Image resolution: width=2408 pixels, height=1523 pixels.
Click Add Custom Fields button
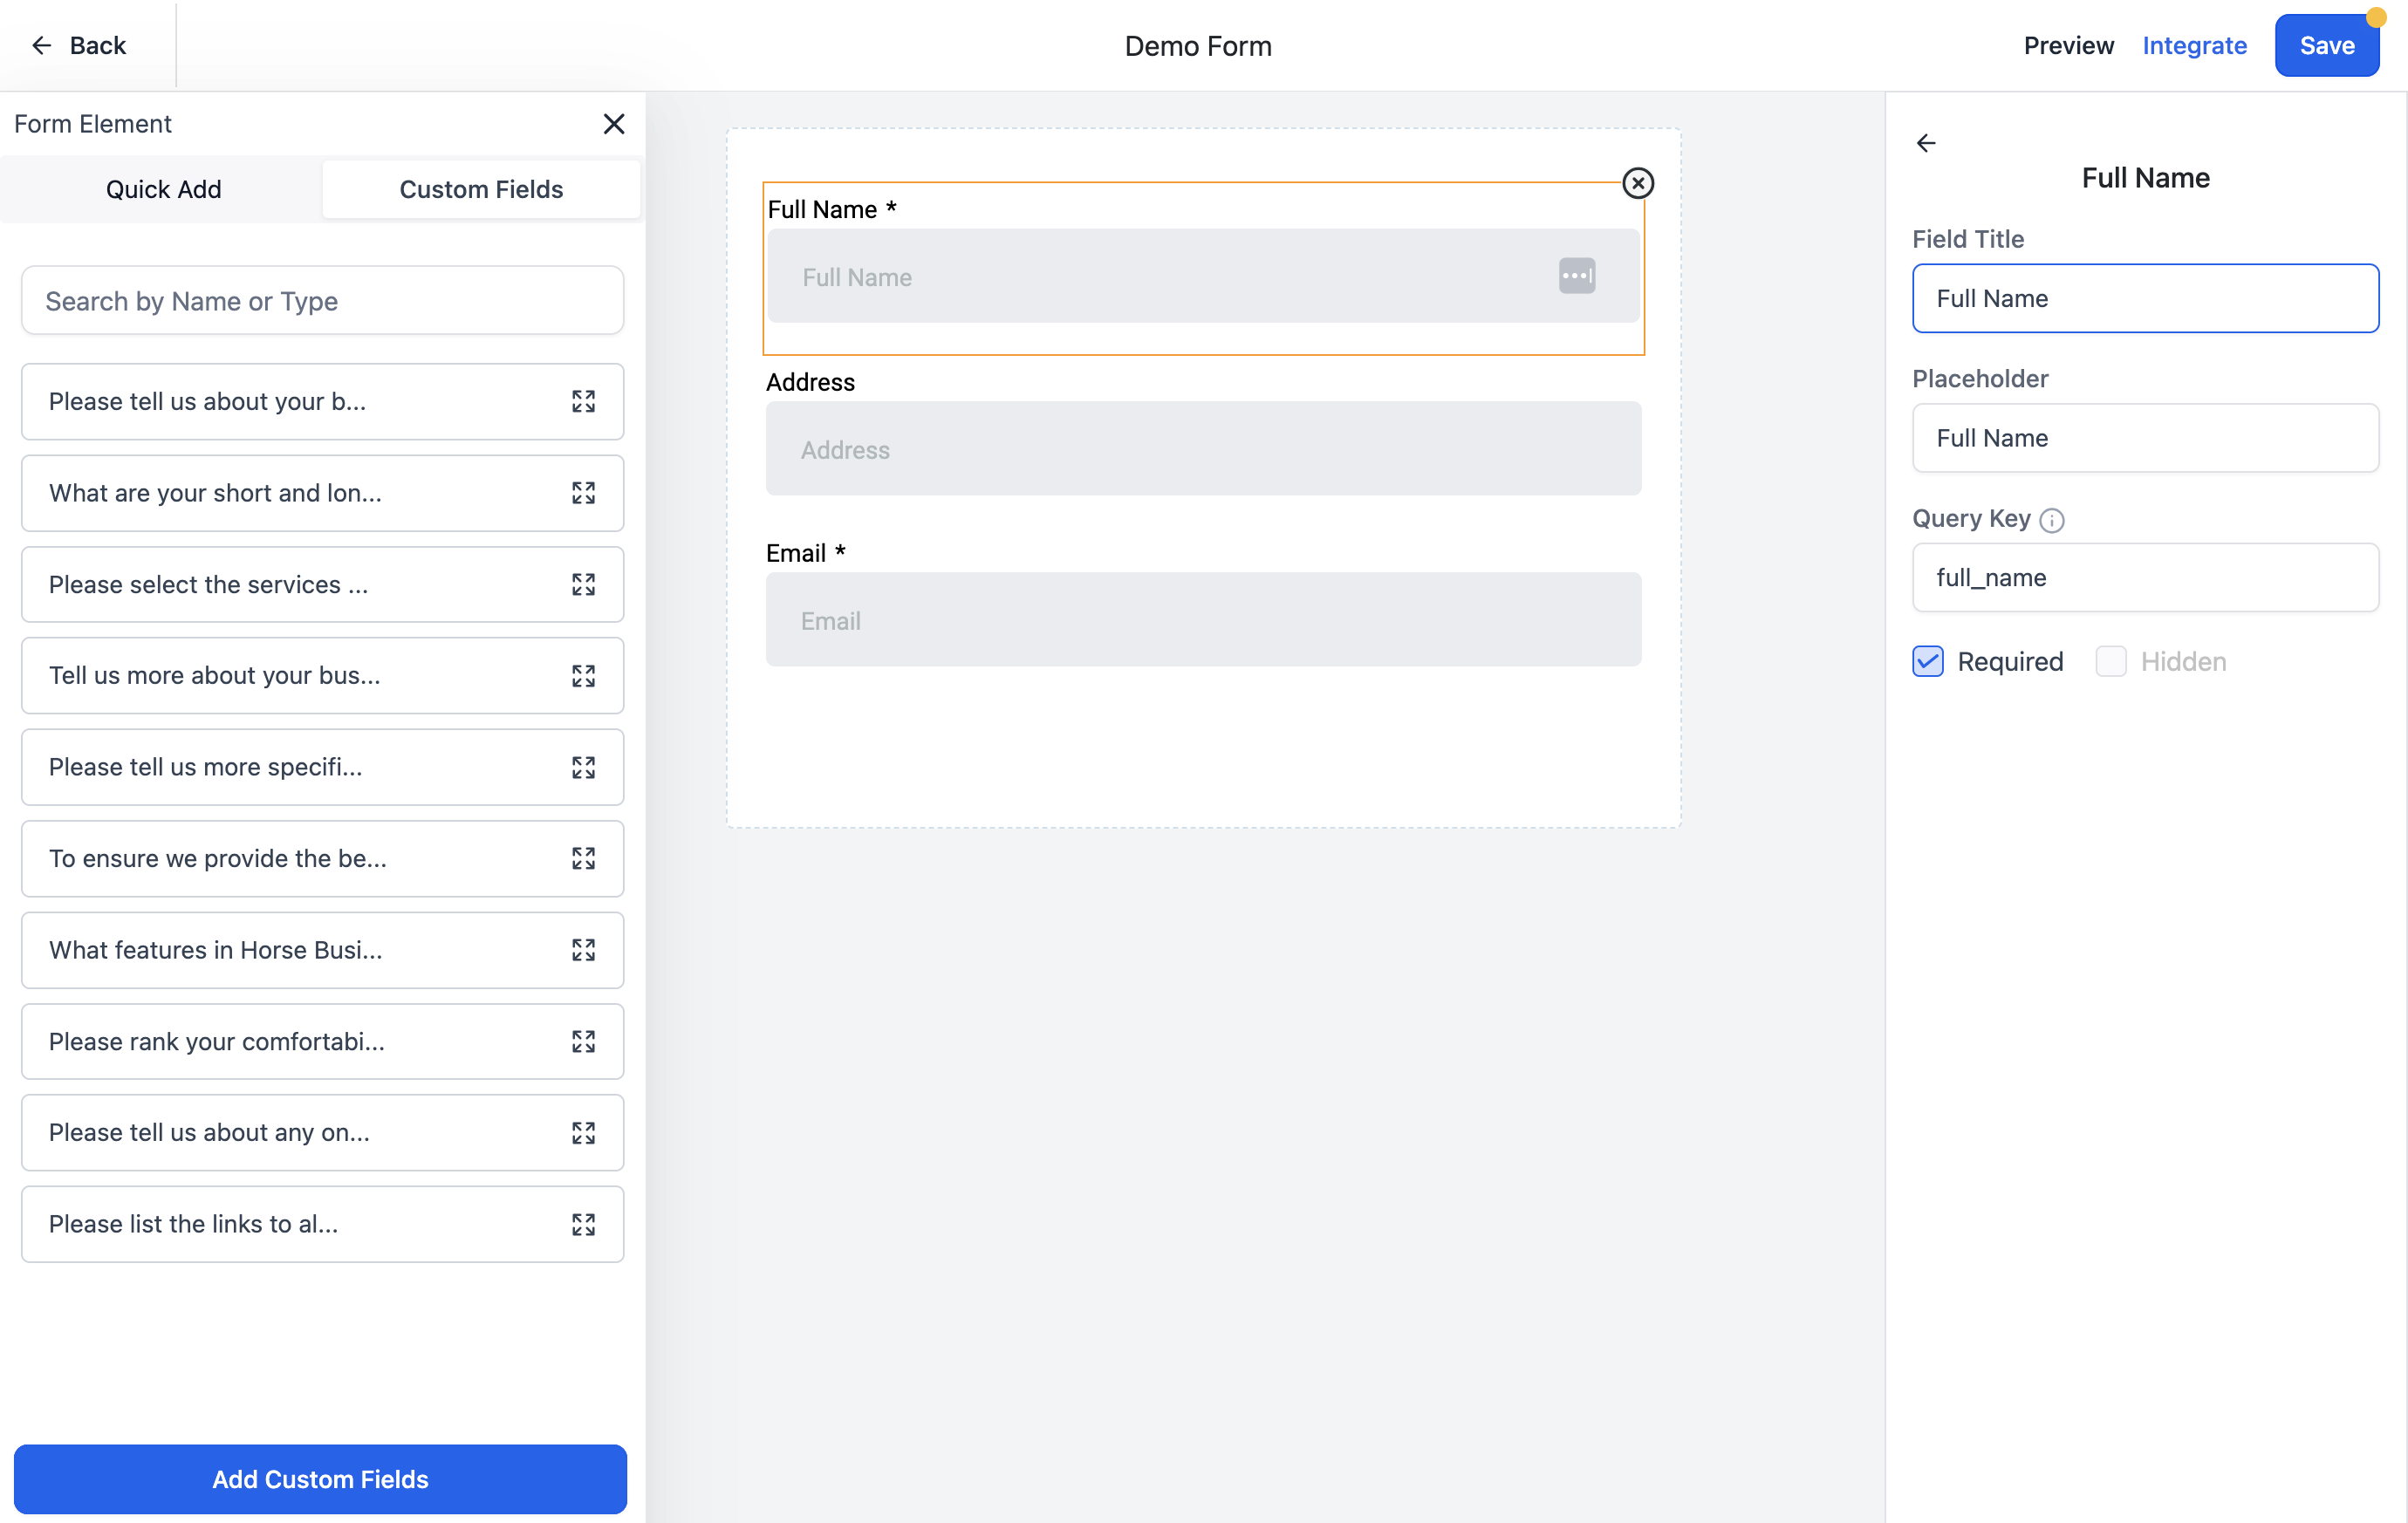coord(320,1479)
